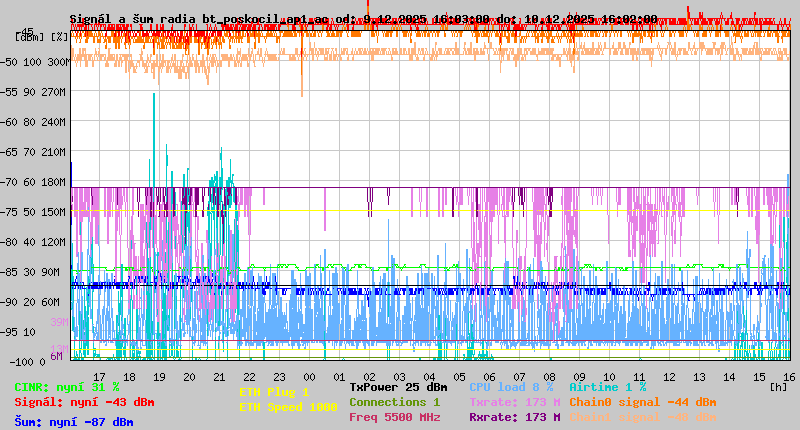
Task: Click the '-65' dBm axis value
Action: [9, 152]
